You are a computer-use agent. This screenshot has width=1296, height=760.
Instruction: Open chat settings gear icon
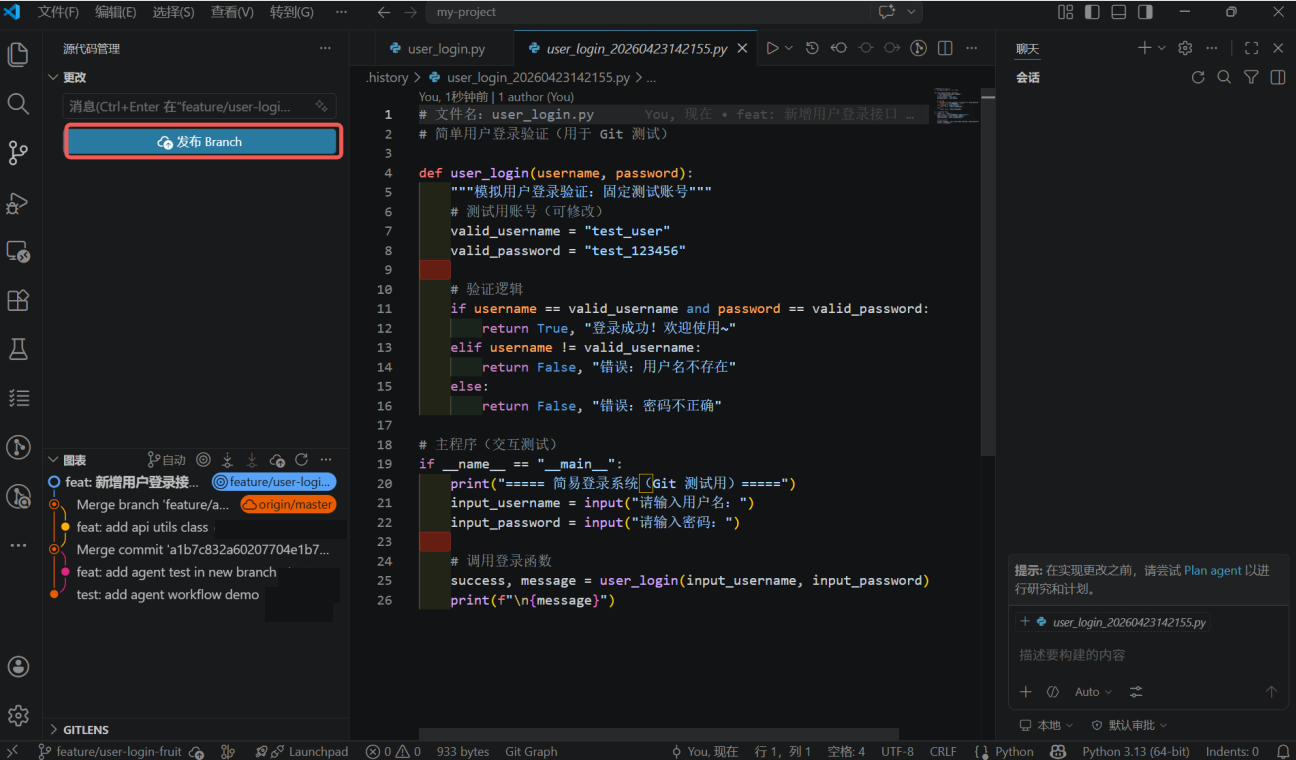click(1185, 48)
